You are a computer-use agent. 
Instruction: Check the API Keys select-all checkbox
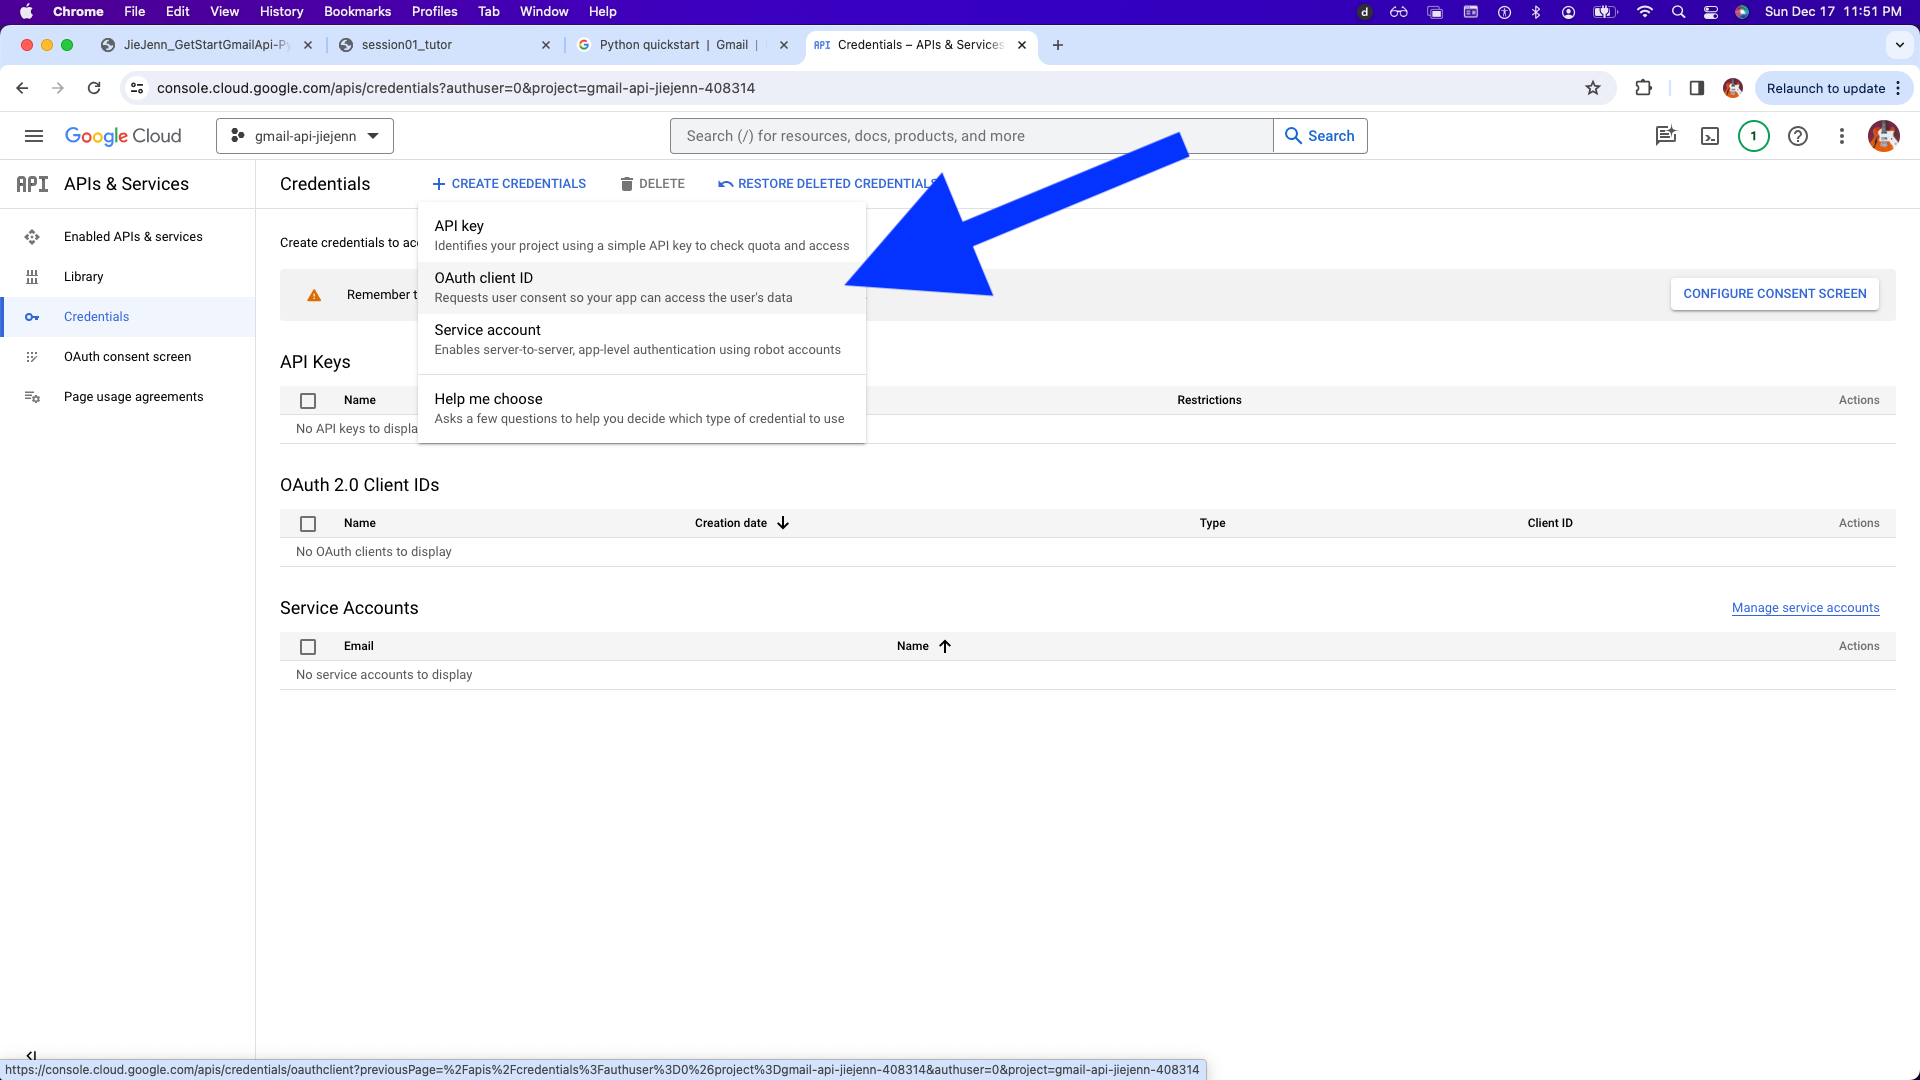pos(308,401)
